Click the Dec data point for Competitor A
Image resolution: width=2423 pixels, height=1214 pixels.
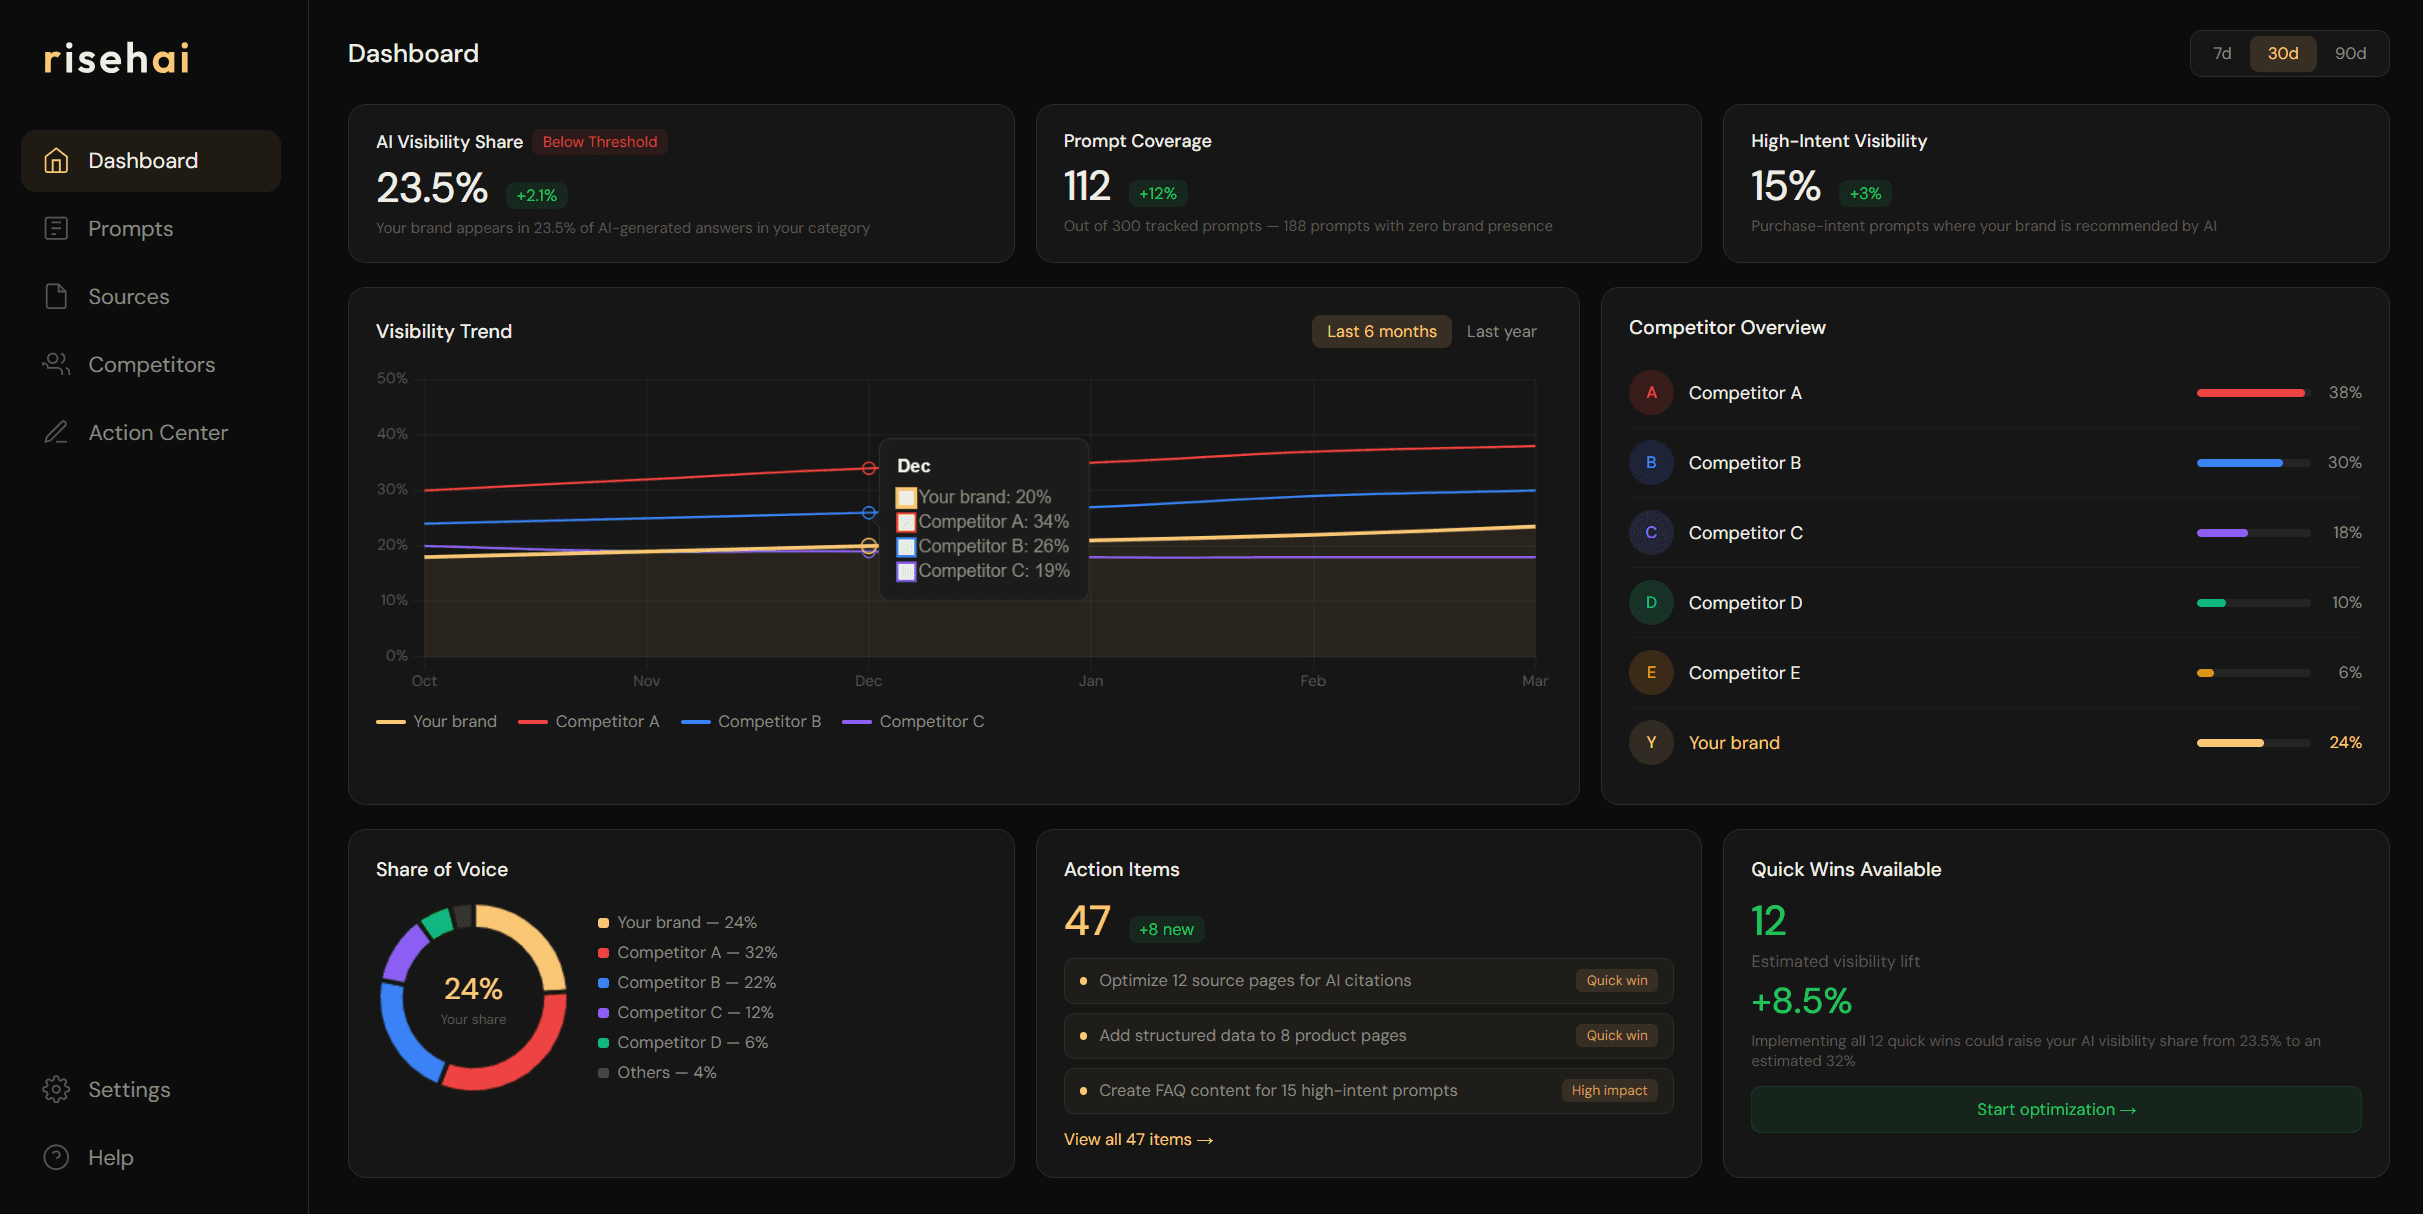coord(869,468)
